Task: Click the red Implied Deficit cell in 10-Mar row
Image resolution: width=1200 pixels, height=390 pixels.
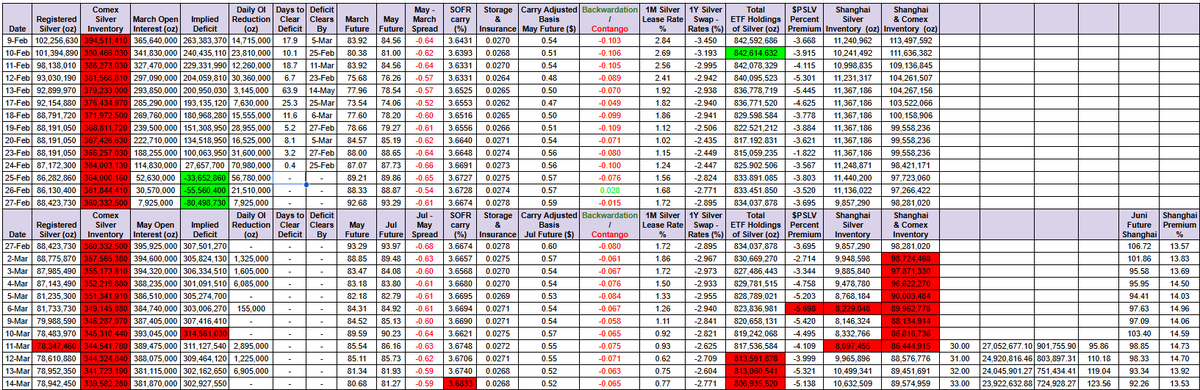Action: point(203,332)
